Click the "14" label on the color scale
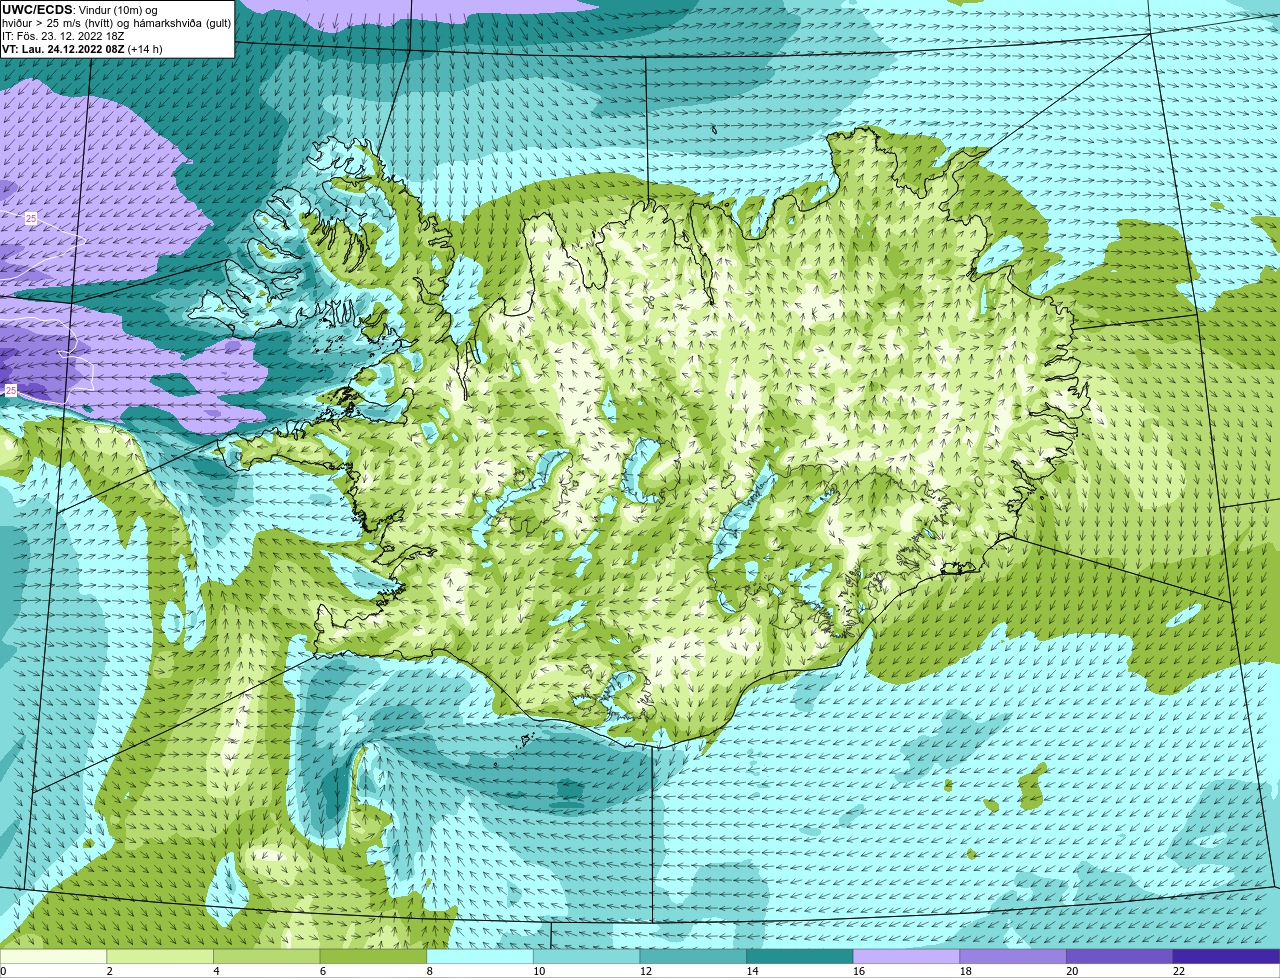This screenshot has height=978, width=1280. click(752, 971)
